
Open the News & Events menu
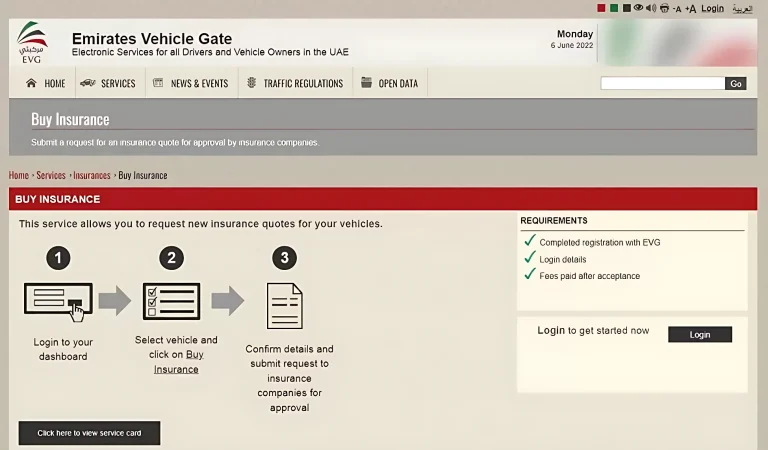click(190, 83)
